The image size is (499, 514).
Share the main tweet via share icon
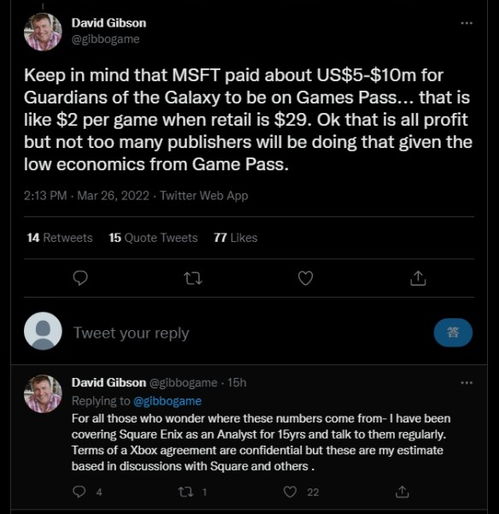418,278
